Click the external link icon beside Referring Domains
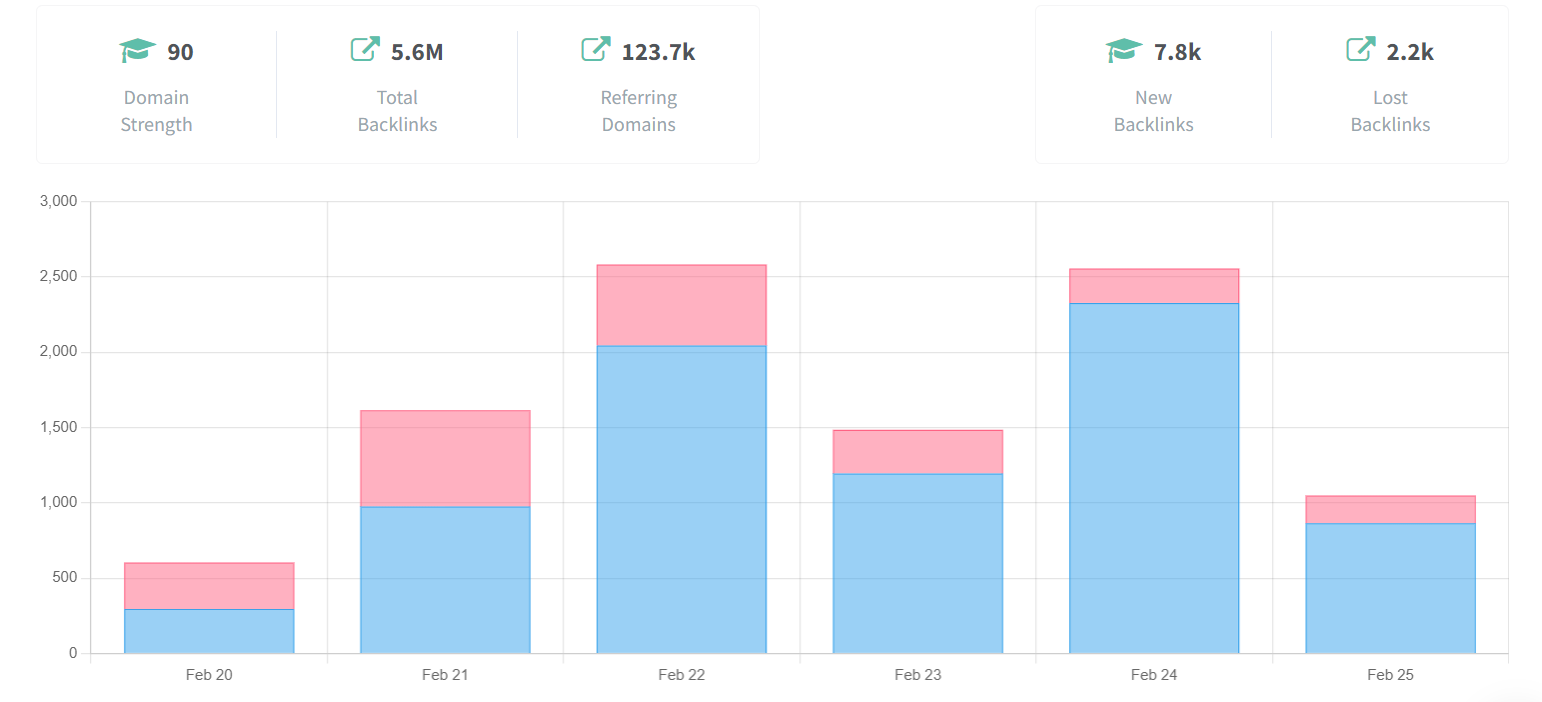The image size is (1542, 702). tap(597, 48)
